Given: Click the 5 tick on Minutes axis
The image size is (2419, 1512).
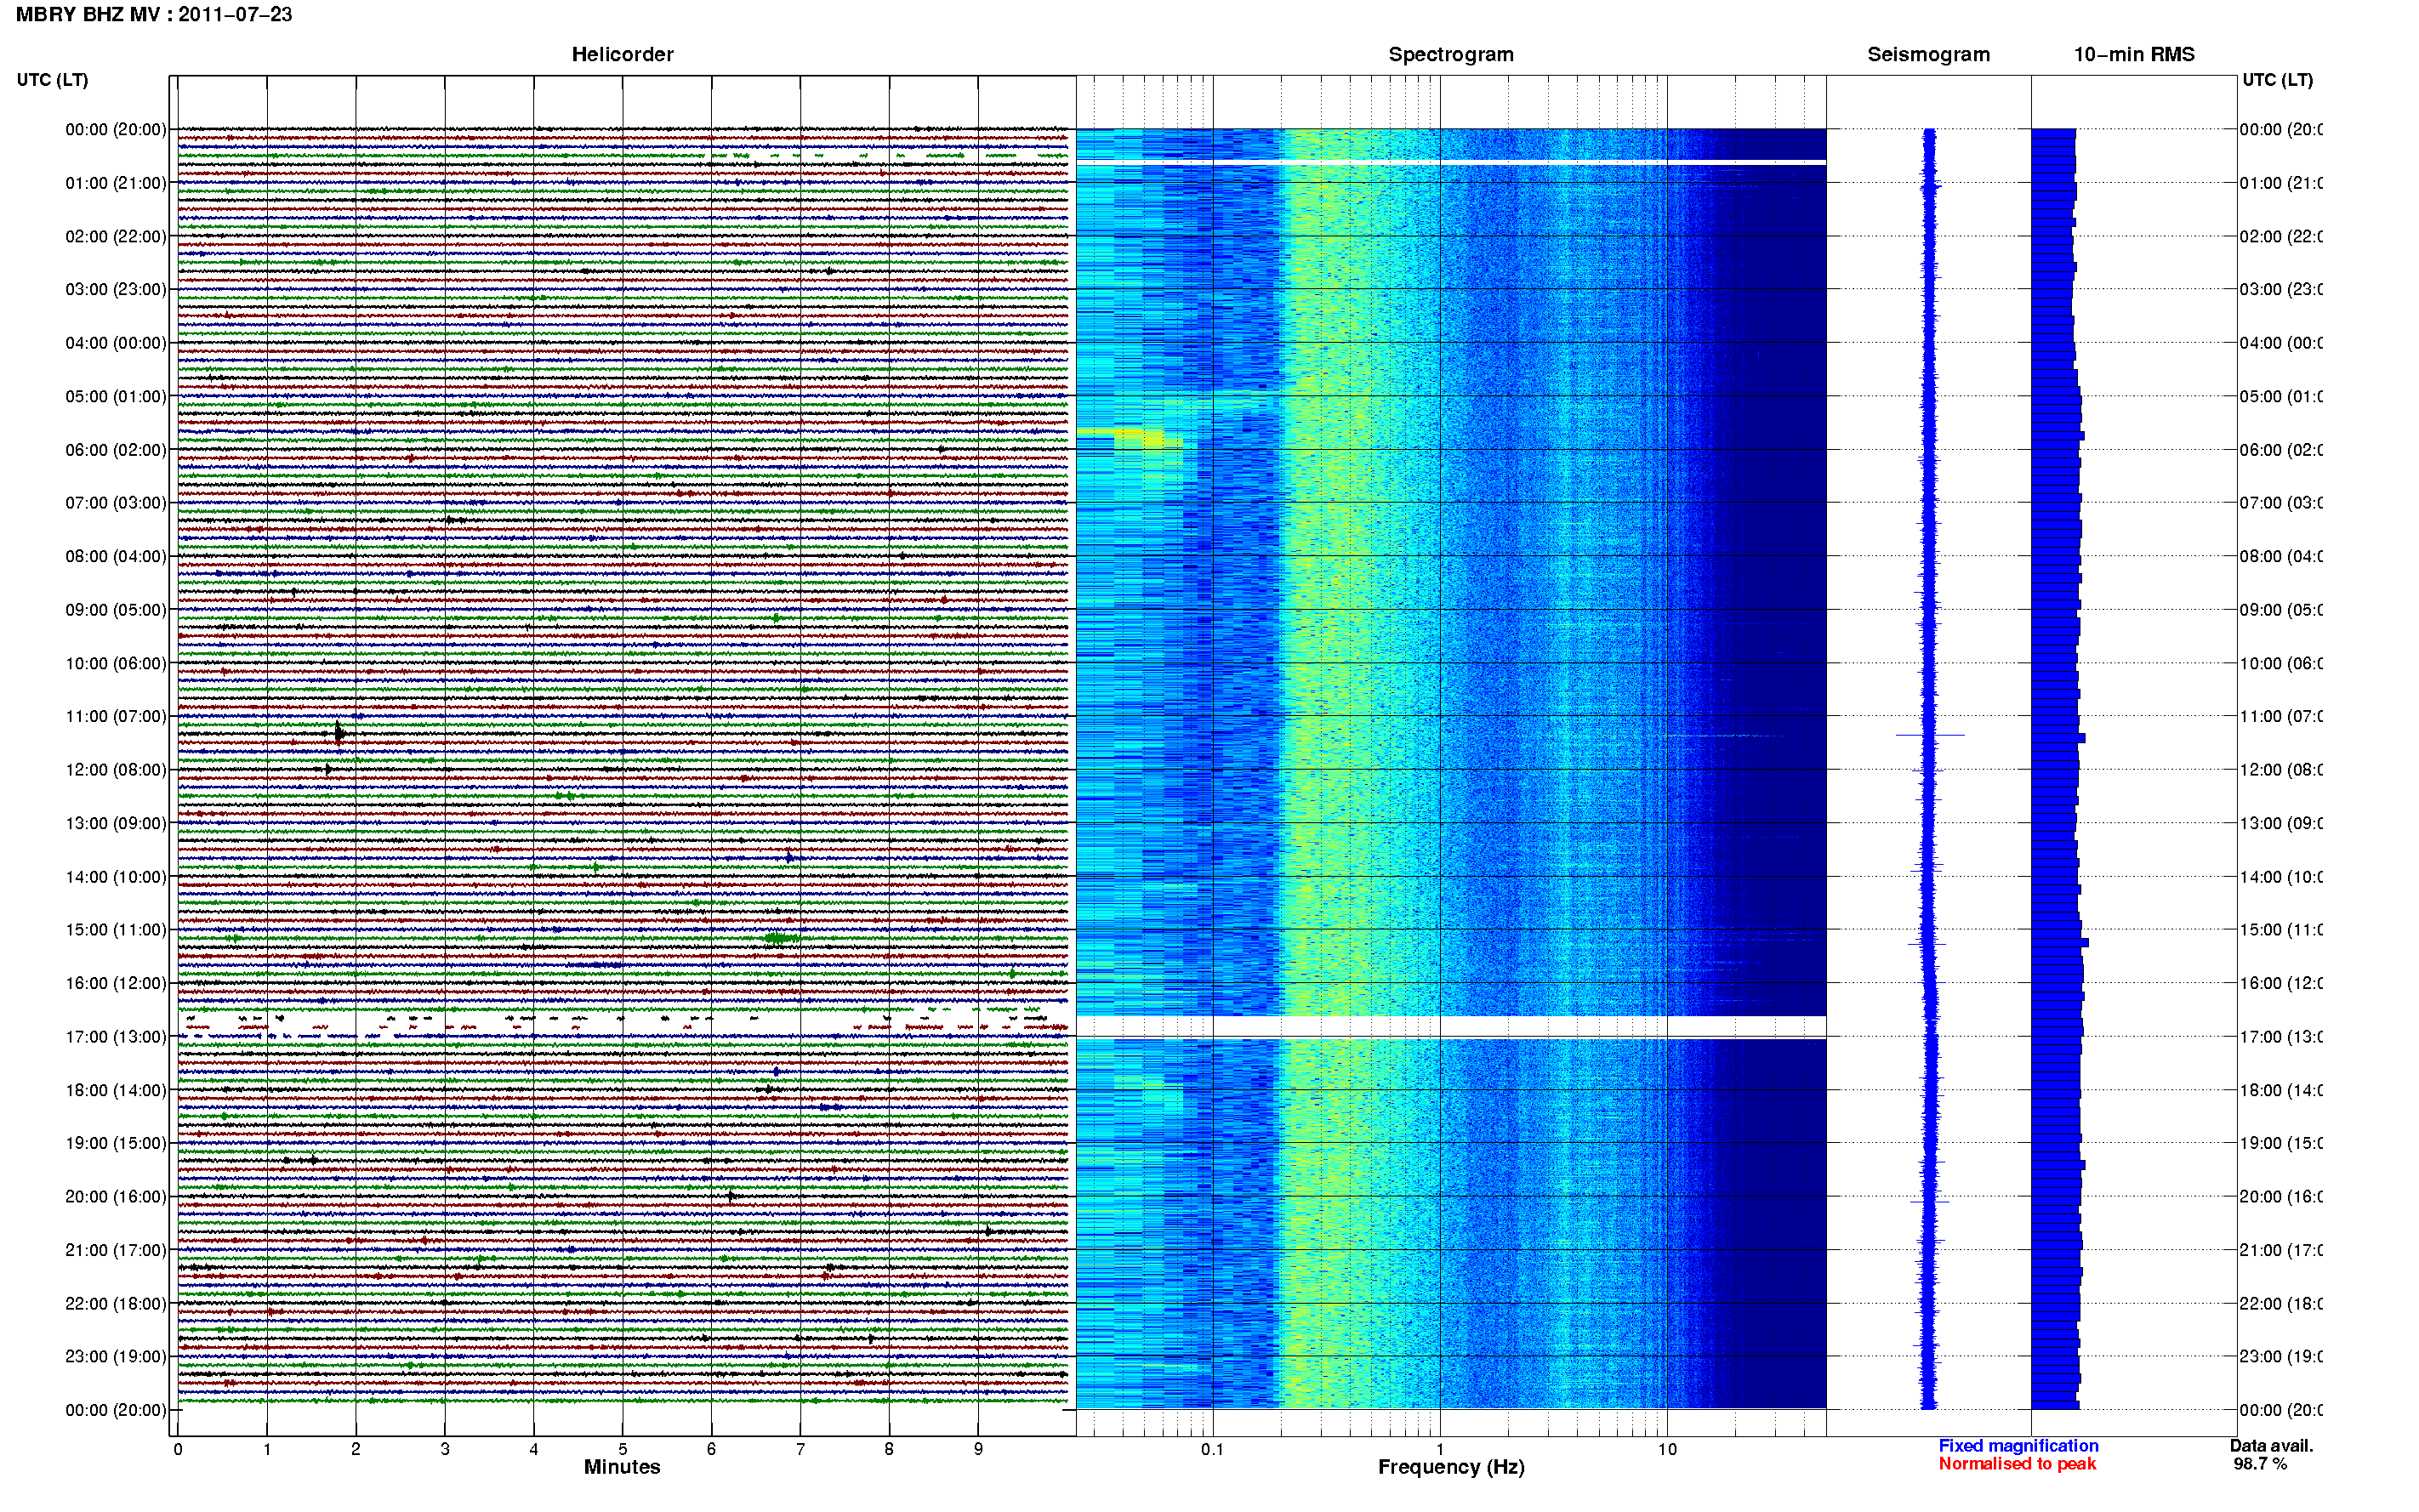Looking at the screenshot, I should point(622,1448).
